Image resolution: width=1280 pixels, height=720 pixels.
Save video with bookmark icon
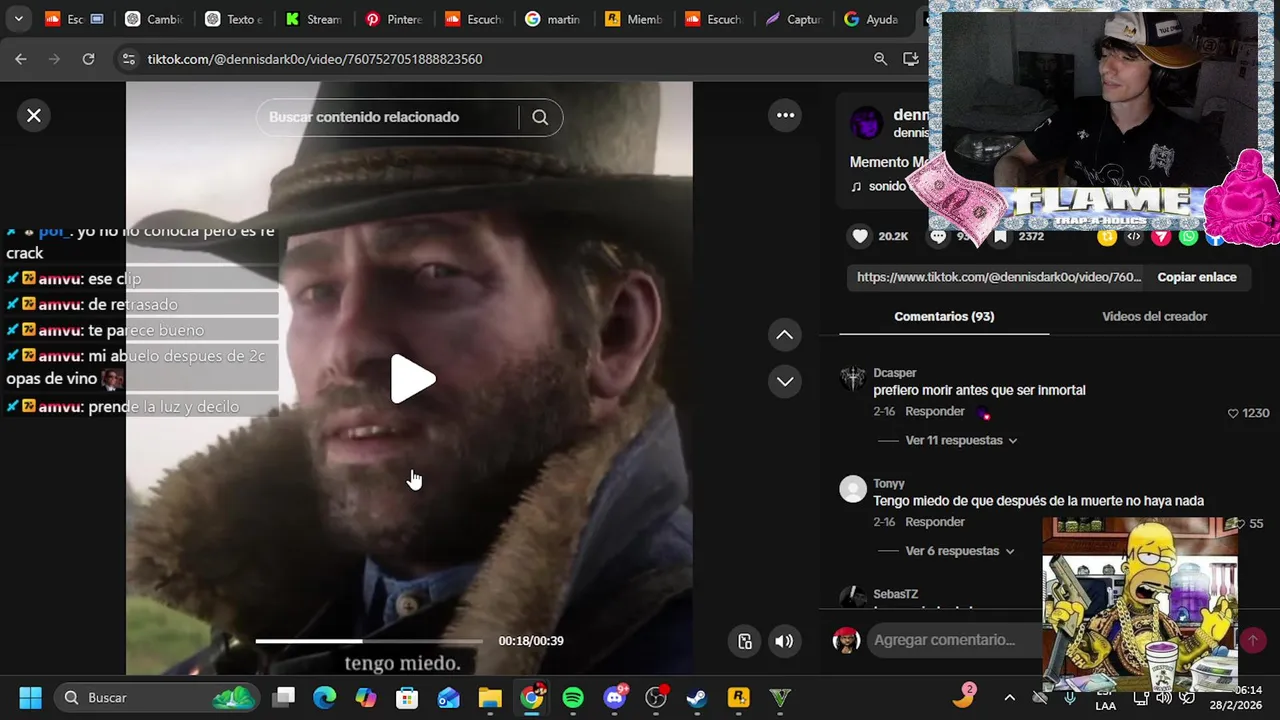click(x=1000, y=236)
